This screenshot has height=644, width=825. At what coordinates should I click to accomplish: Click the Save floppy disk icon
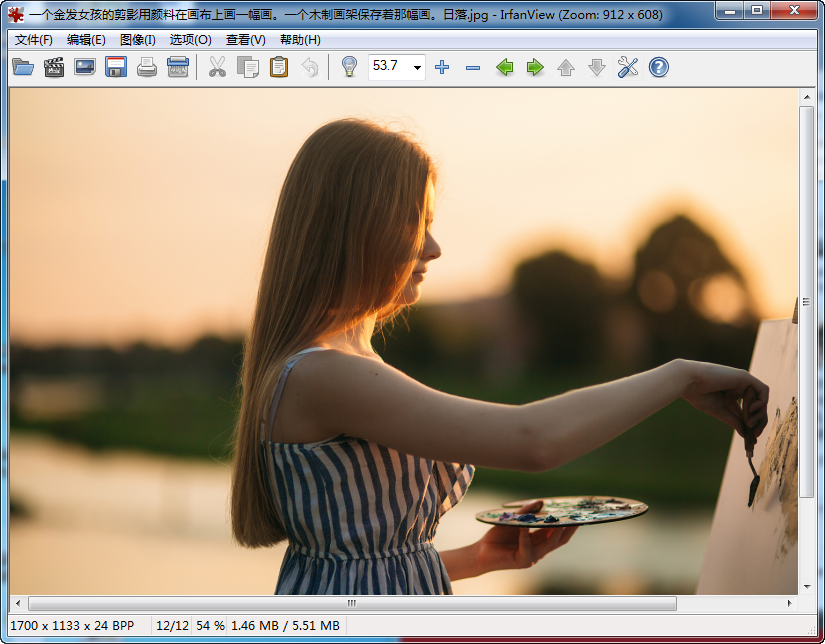pos(116,67)
